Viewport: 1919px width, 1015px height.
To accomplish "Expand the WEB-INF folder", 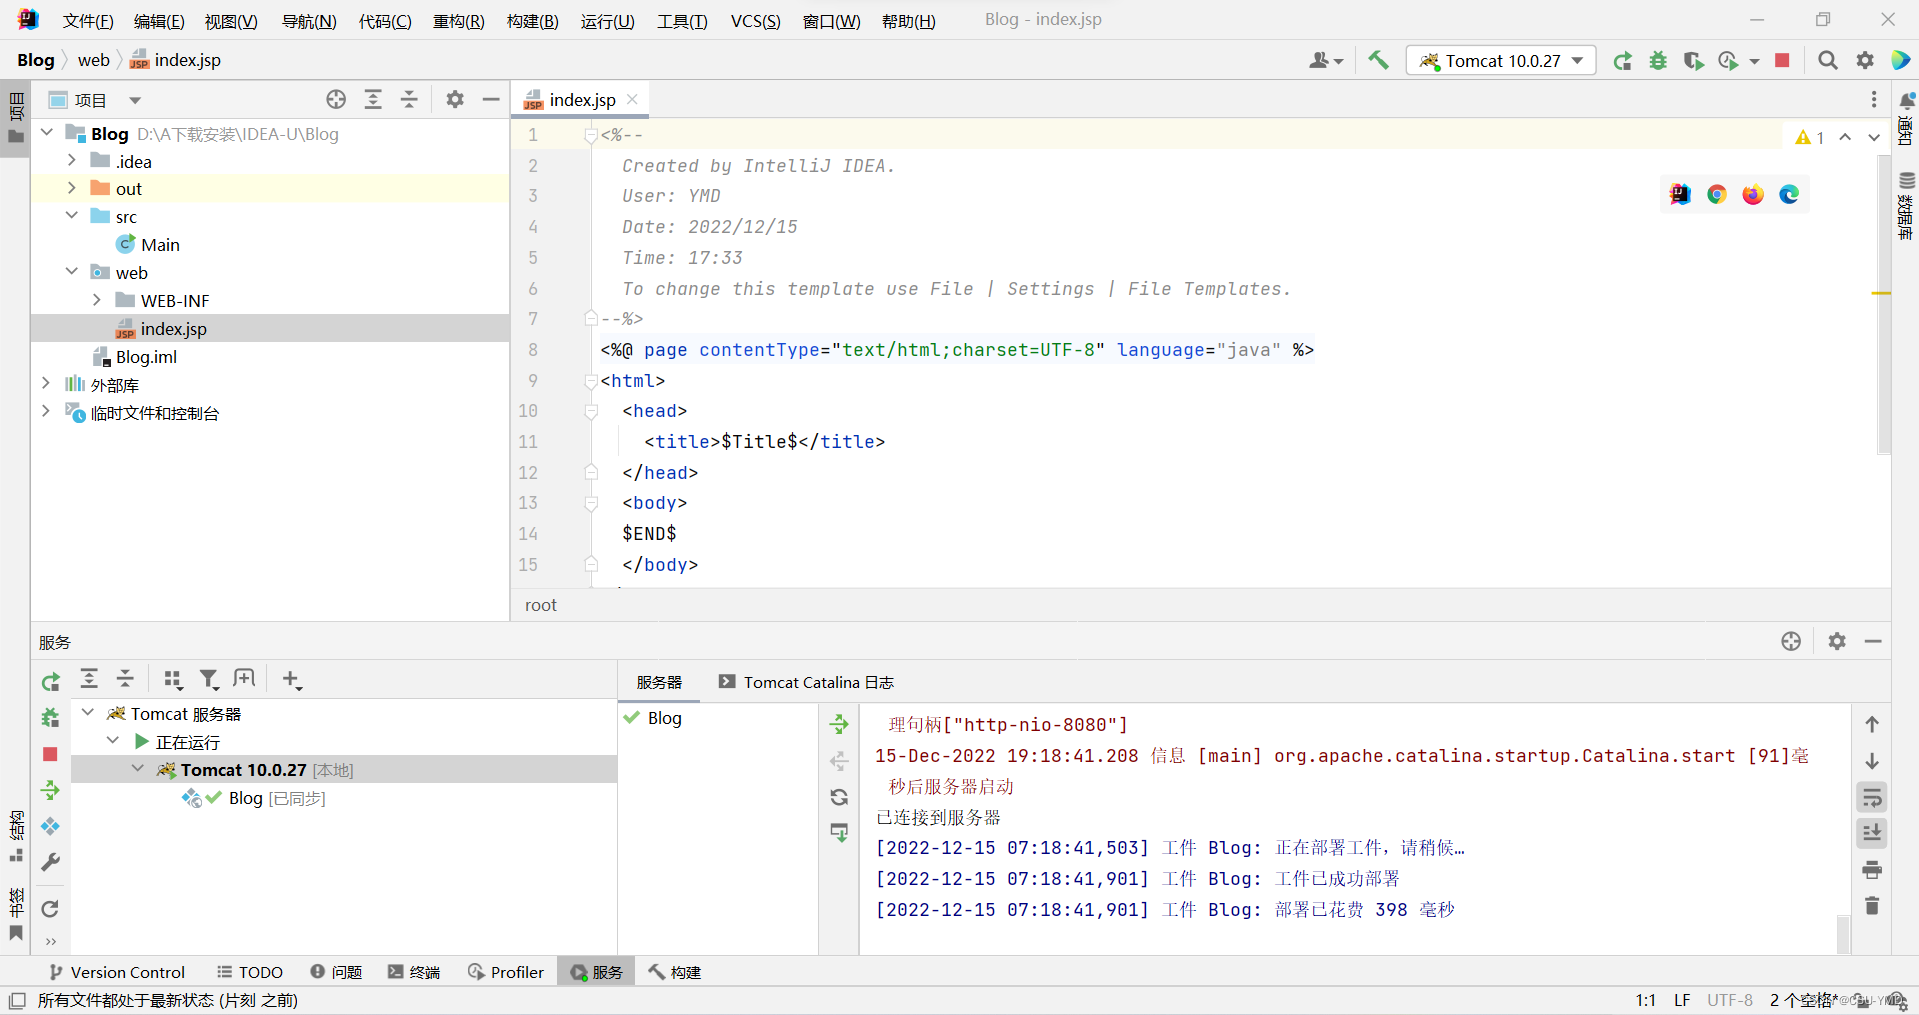I will point(96,300).
